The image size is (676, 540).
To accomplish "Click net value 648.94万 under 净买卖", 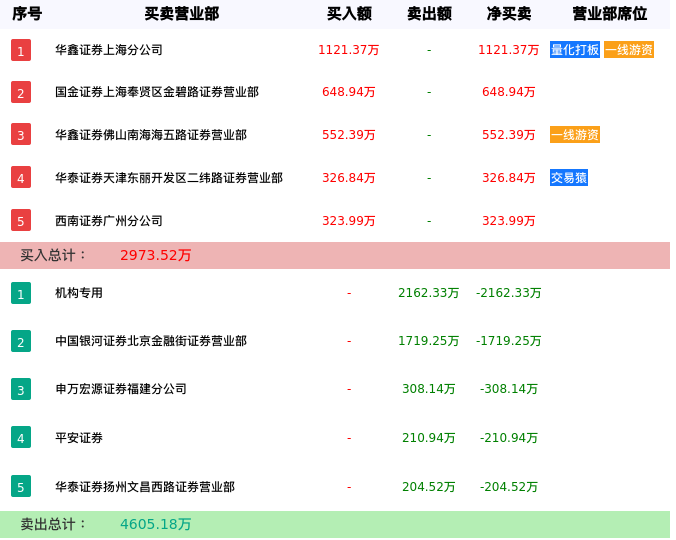I will [x=509, y=92].
